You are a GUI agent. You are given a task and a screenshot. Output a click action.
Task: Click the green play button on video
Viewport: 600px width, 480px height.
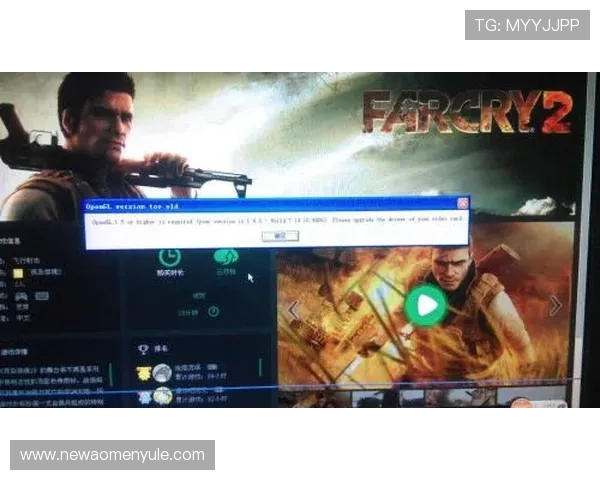pos(427,305)
